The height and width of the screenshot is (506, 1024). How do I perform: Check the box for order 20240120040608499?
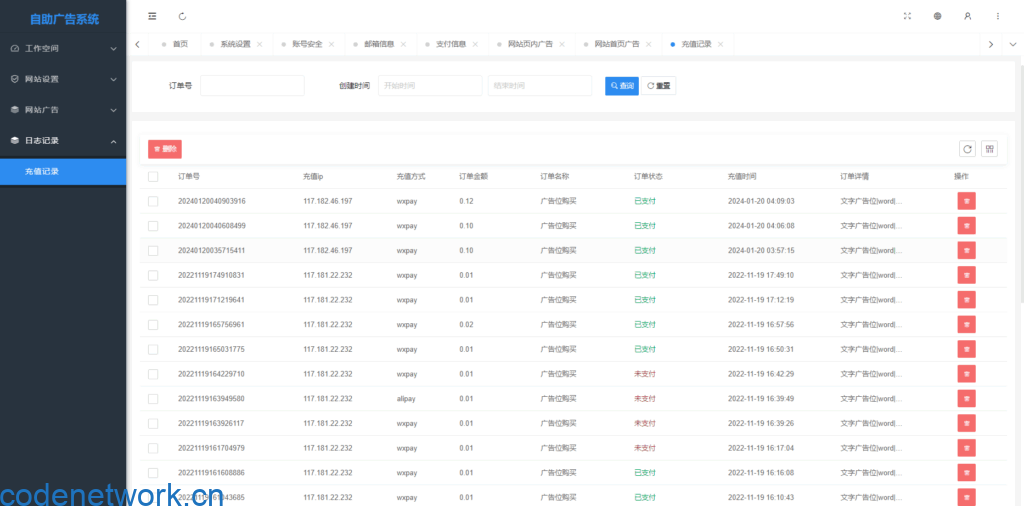click(x=153, y=226)
